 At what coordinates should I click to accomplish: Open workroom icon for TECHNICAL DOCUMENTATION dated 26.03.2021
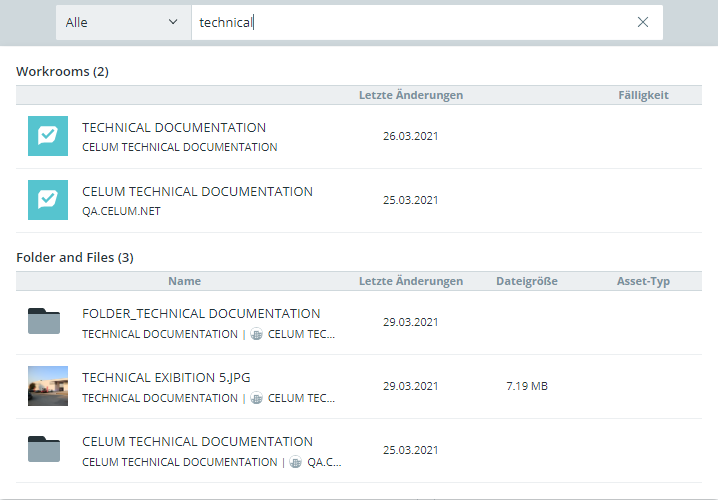48,136
